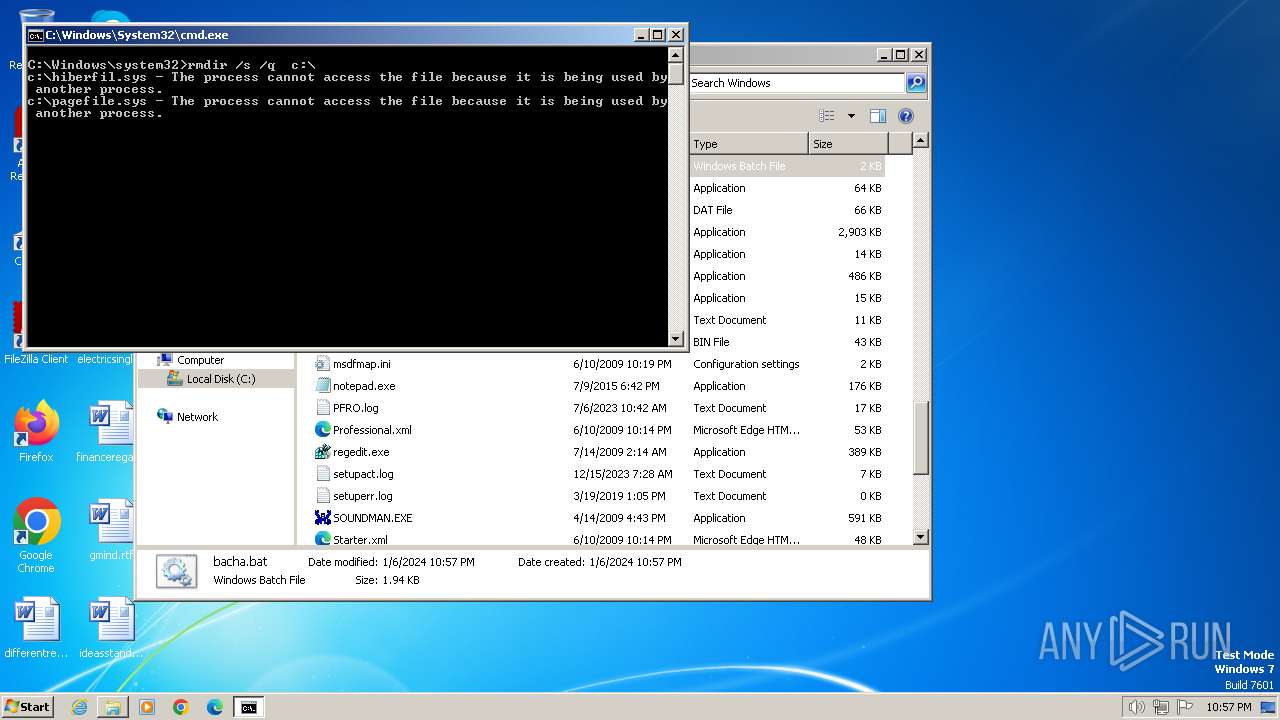This screenshot has height=720, width=1280.
Task: Select the DAT File type cell
Action: pos(713,210)
